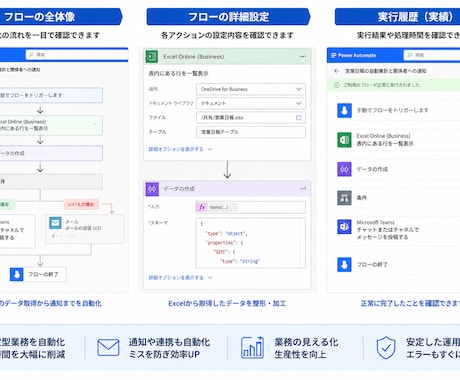Click the Excel Online step in flow overview
460x380 pixels.
pyautogui.click(x=51, y=125)
